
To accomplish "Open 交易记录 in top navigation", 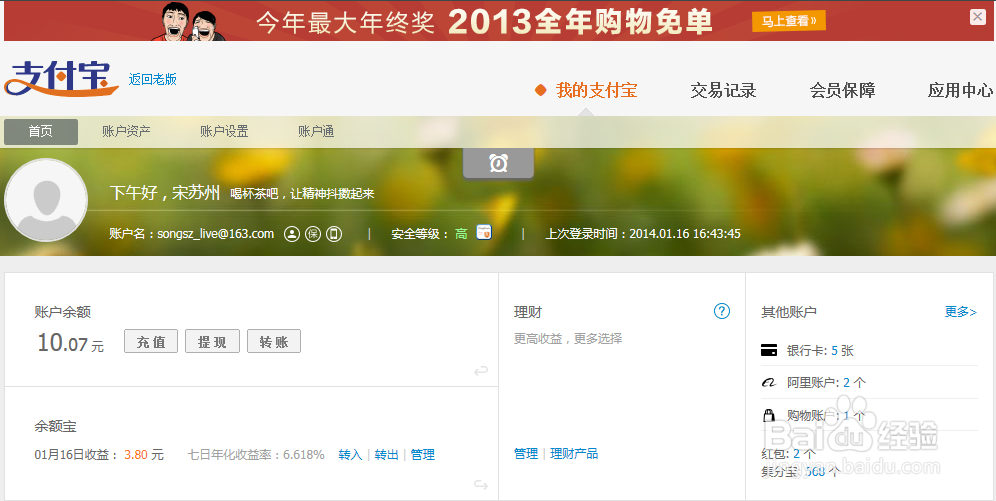I will point(723,90).
